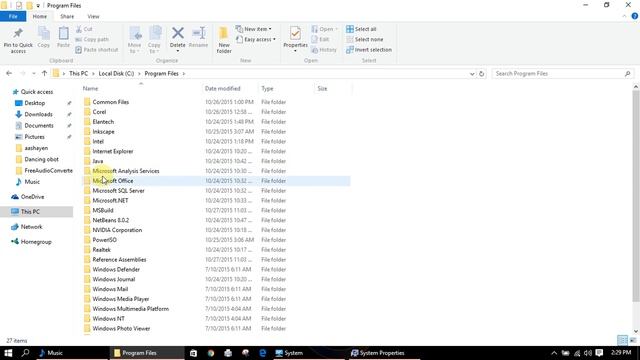
Task: Open Recent locations dropdown arrow
Action: click(34, 73)
